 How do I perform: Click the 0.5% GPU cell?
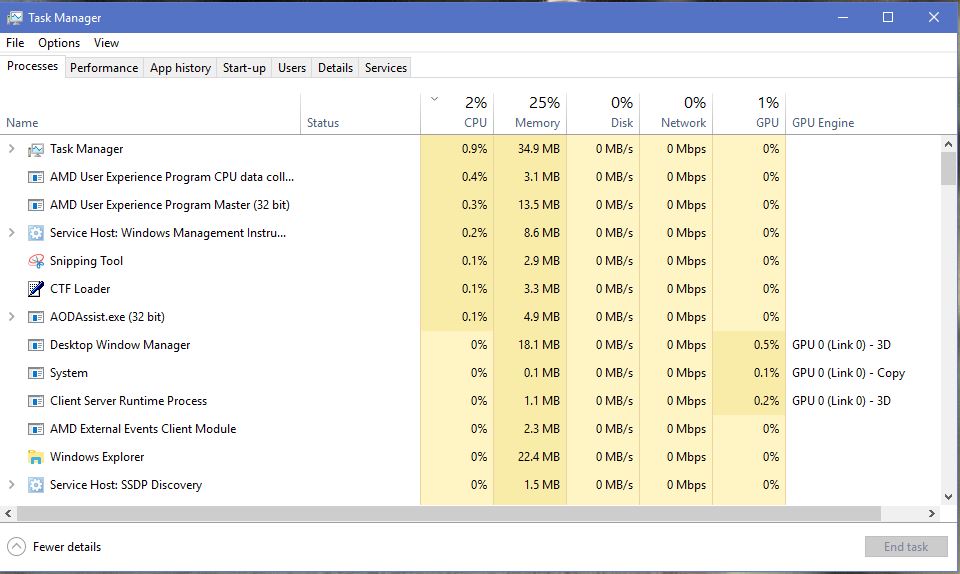click(x=749, y=345)
